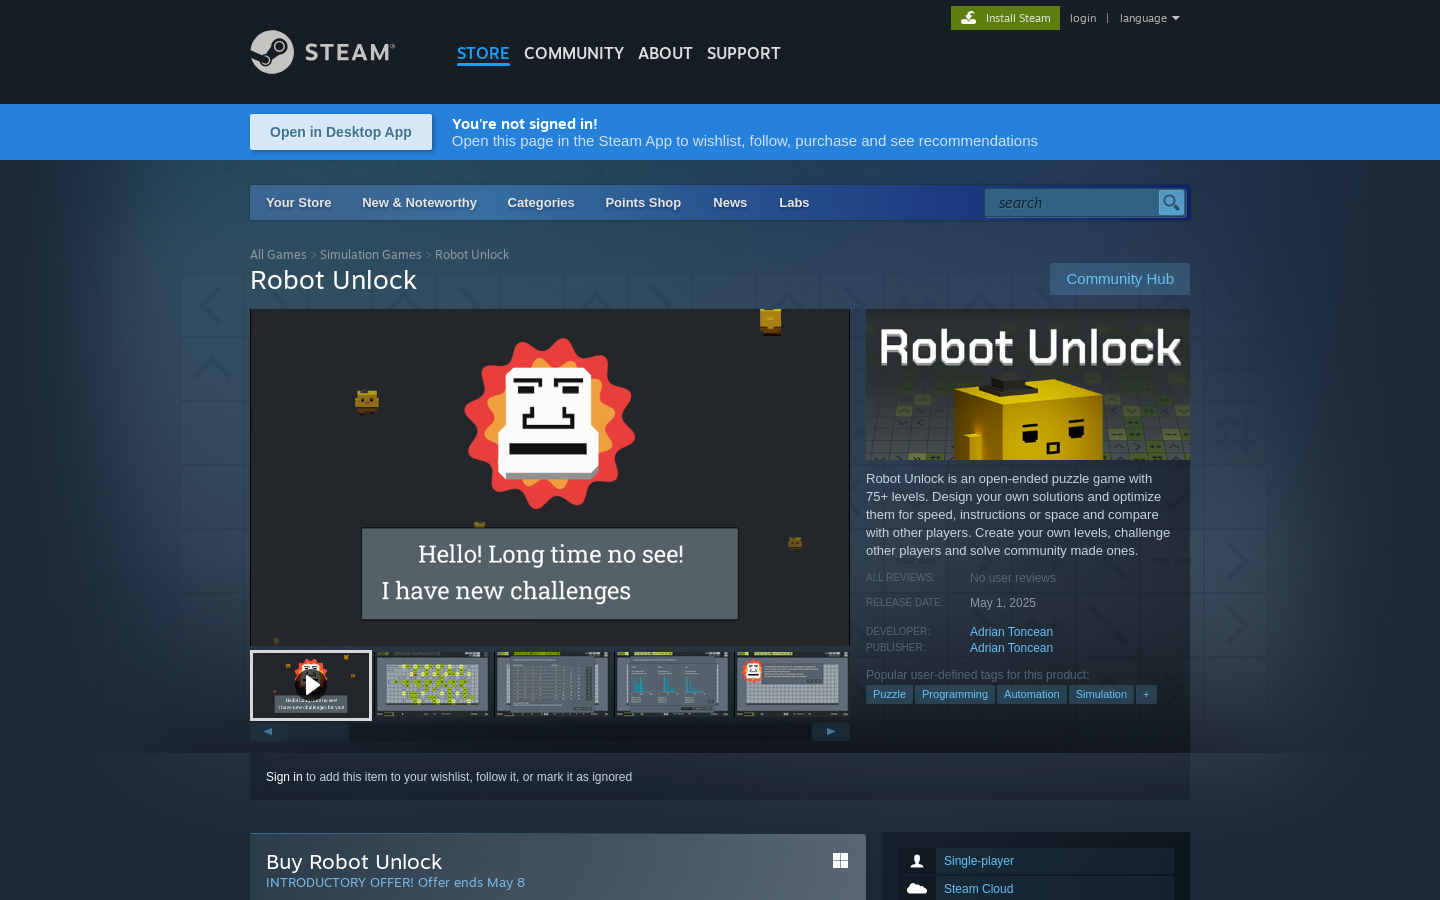This screenshot has height=900, width=1440.
Task: Click the Sign in link
Action: pyautogui.click(x=284, y=777)
